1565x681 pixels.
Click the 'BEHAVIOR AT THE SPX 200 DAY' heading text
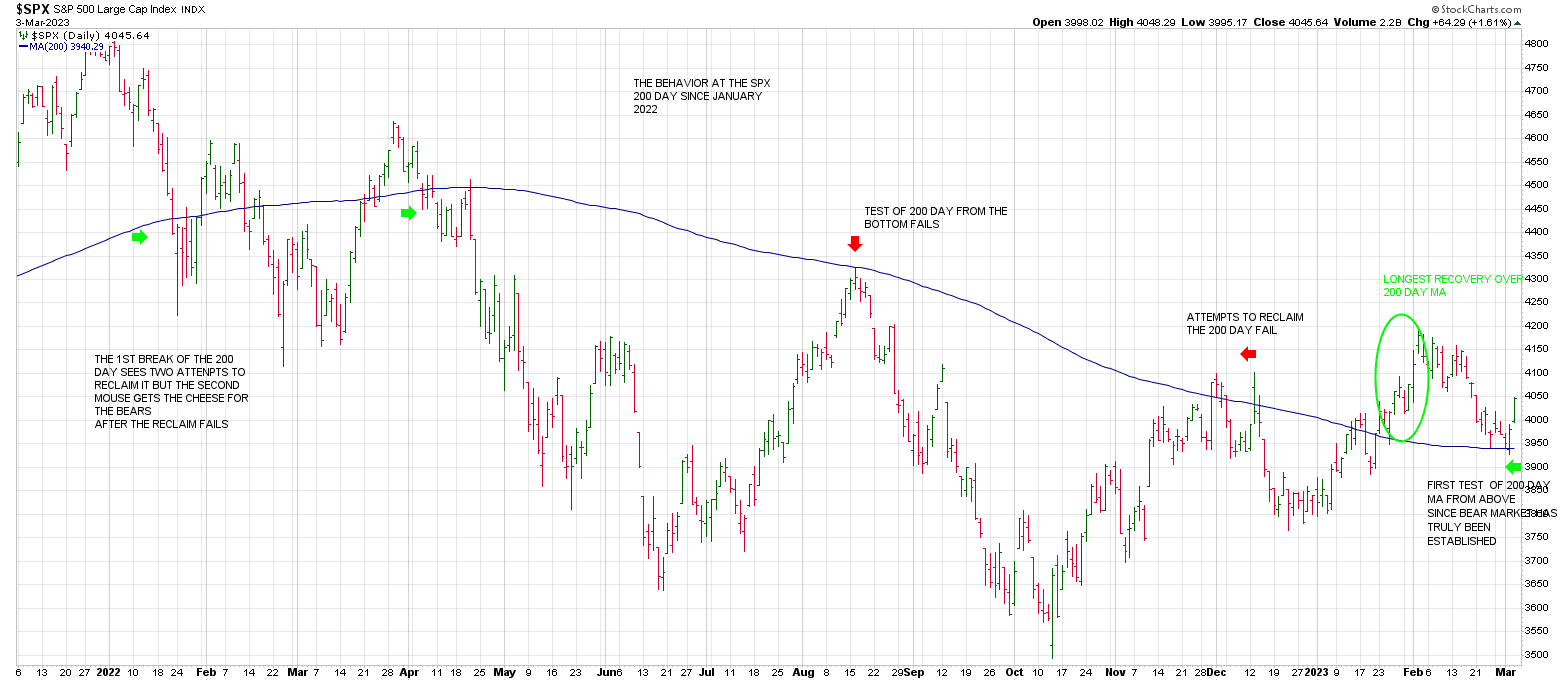coord(697,96)
